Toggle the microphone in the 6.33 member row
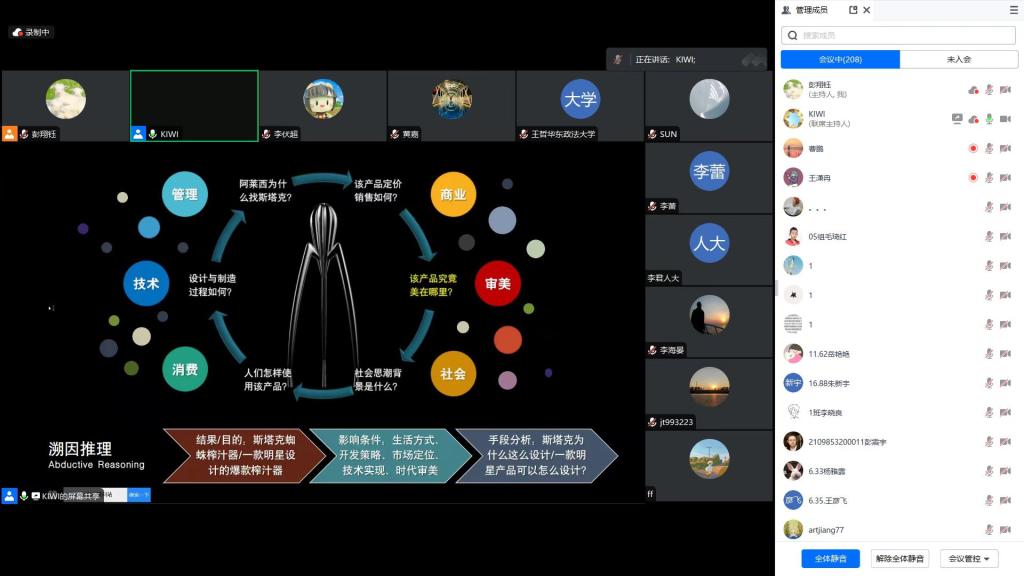This screenshot has width=1024, height=576. click(989, 472)
